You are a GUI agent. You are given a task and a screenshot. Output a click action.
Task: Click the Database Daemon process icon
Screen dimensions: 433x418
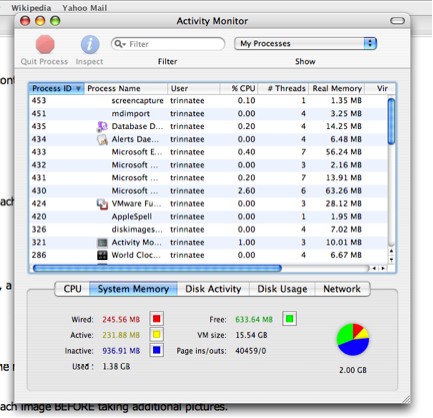[x=102, y=126]
